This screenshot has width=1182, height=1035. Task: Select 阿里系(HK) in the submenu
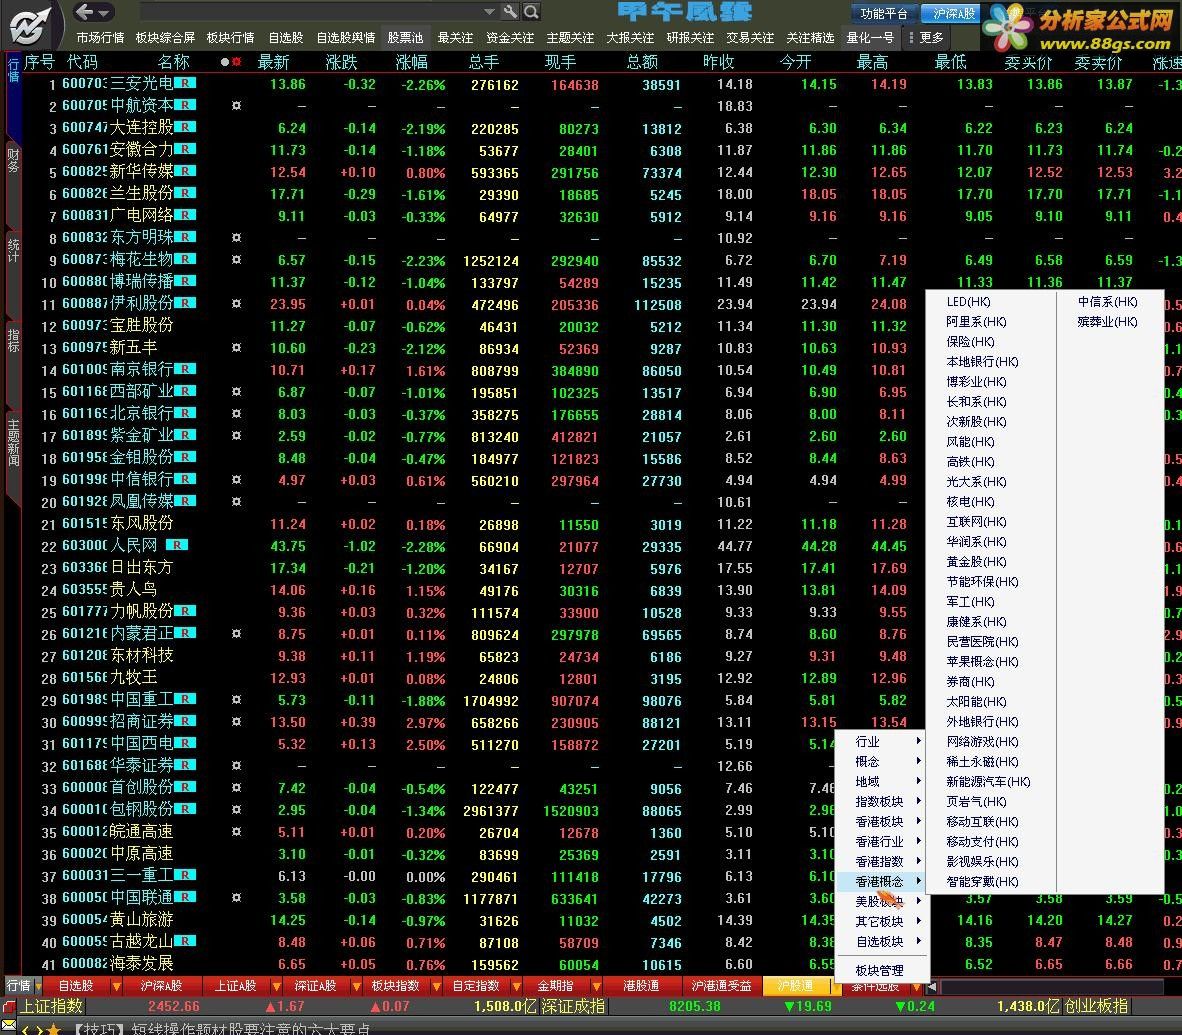pyautogui.click(x=976, y=322)
